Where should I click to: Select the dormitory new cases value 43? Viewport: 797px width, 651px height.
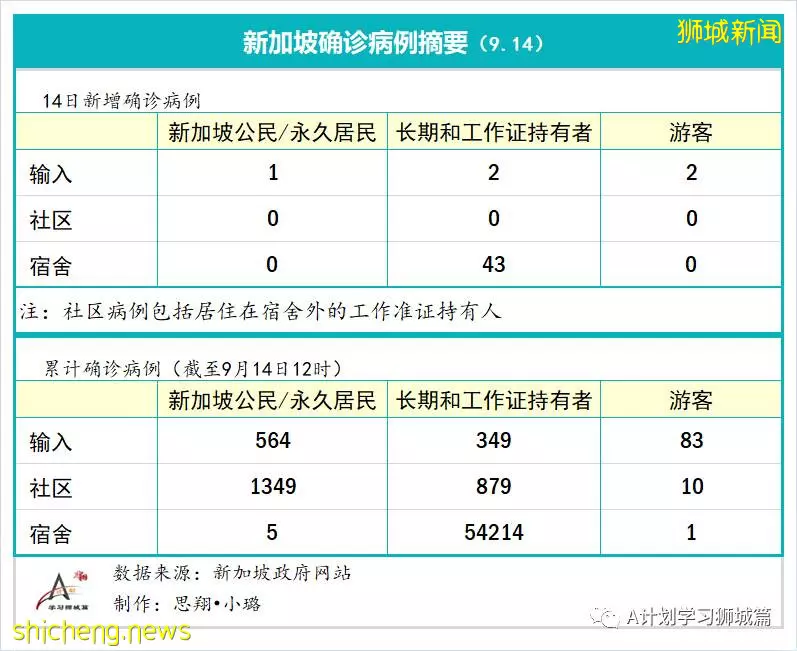point(494,264)
